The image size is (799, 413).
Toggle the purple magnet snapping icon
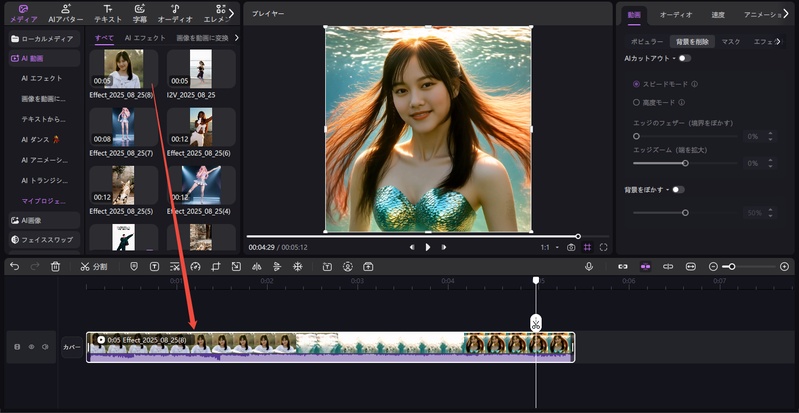[x=646, y=266]
